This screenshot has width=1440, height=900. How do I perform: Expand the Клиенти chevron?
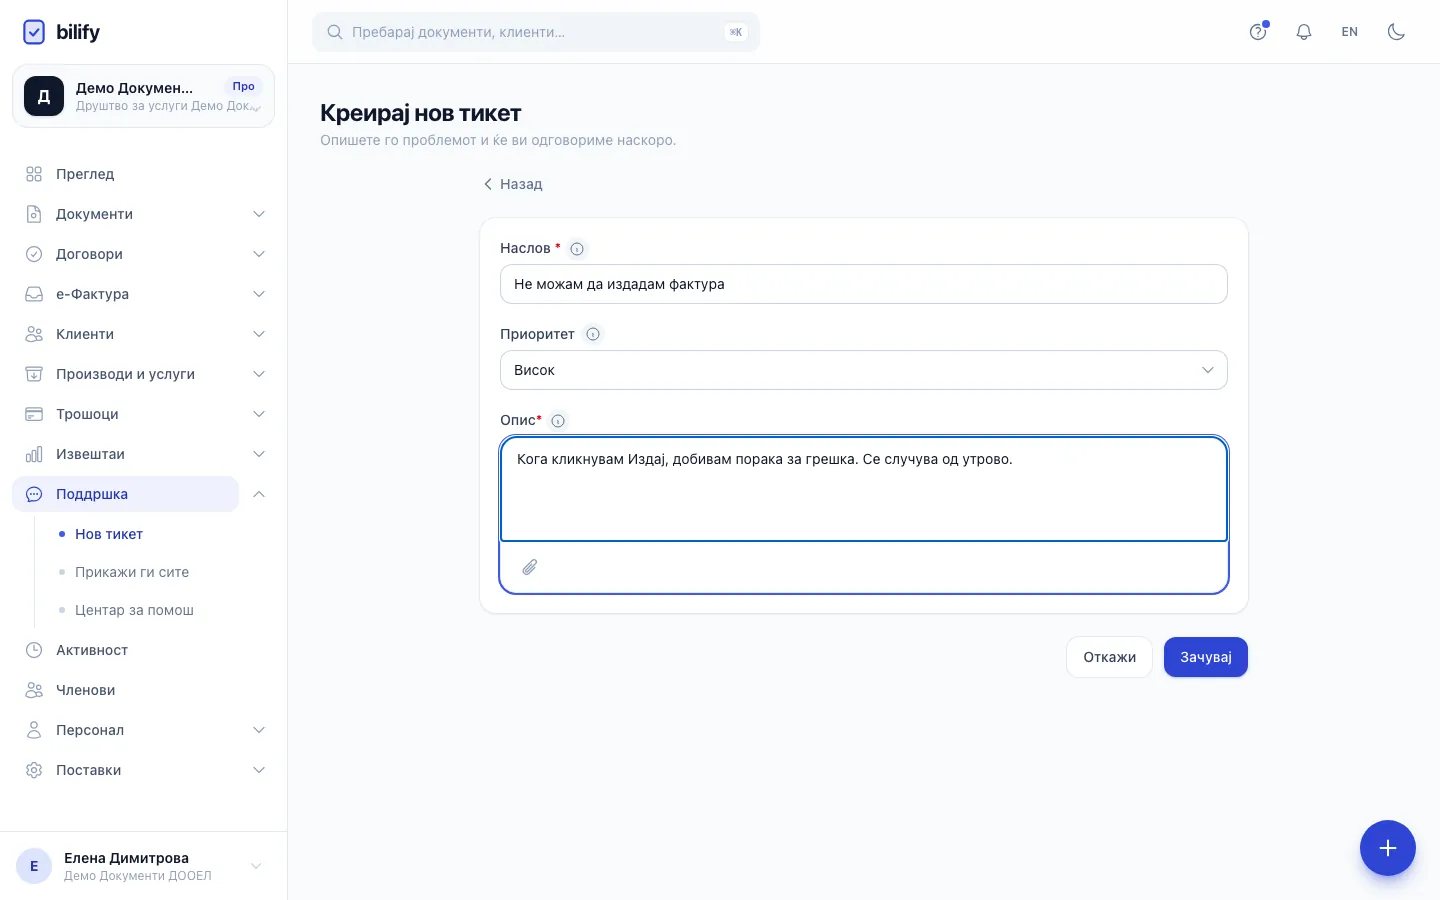(259, 334)
